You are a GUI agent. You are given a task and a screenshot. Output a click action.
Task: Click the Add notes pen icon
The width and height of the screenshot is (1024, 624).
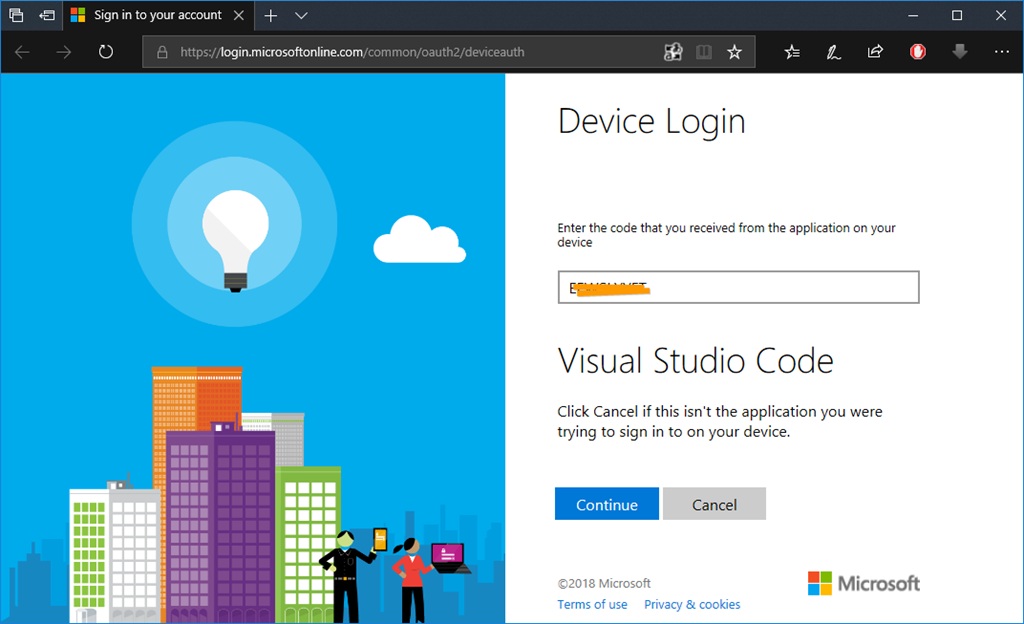(833, 52)
